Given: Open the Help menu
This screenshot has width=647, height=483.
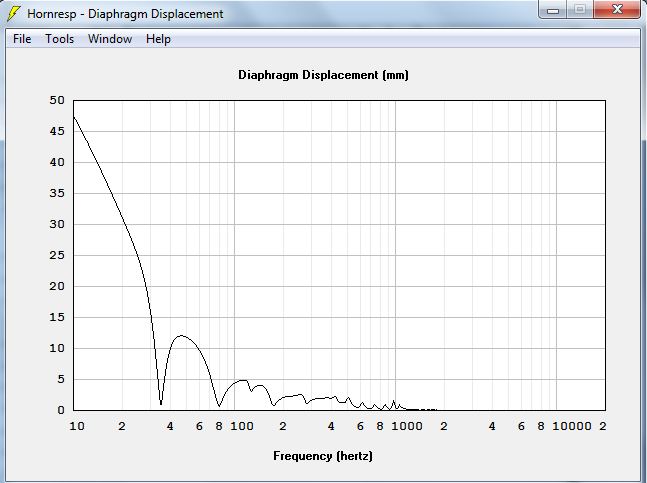Looking at the screenshot, I should (158, 39).
